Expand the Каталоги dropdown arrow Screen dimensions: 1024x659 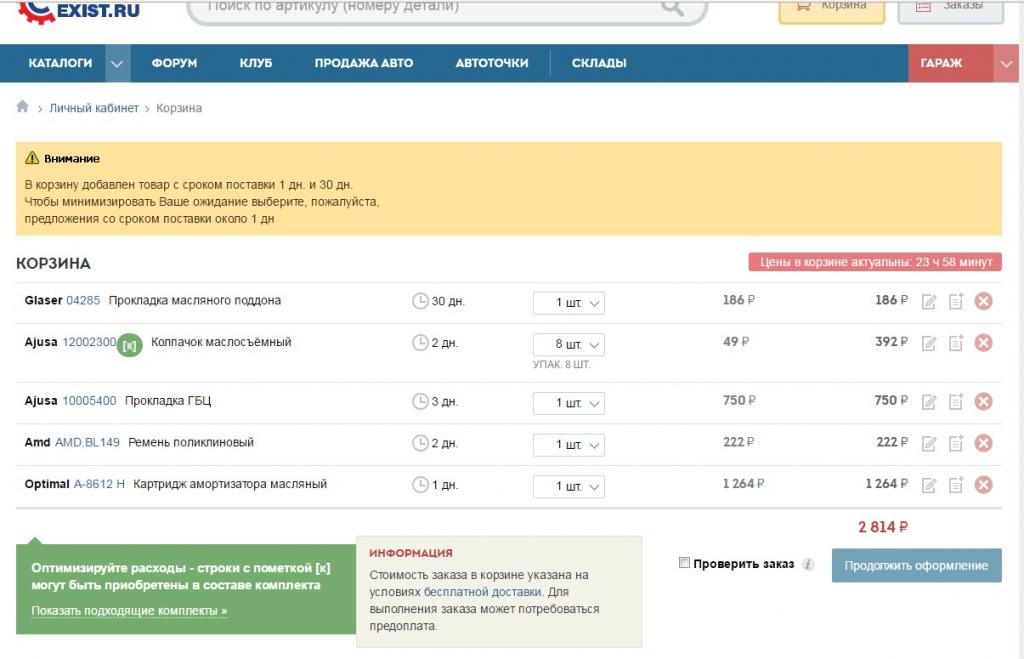pos(117,63)
